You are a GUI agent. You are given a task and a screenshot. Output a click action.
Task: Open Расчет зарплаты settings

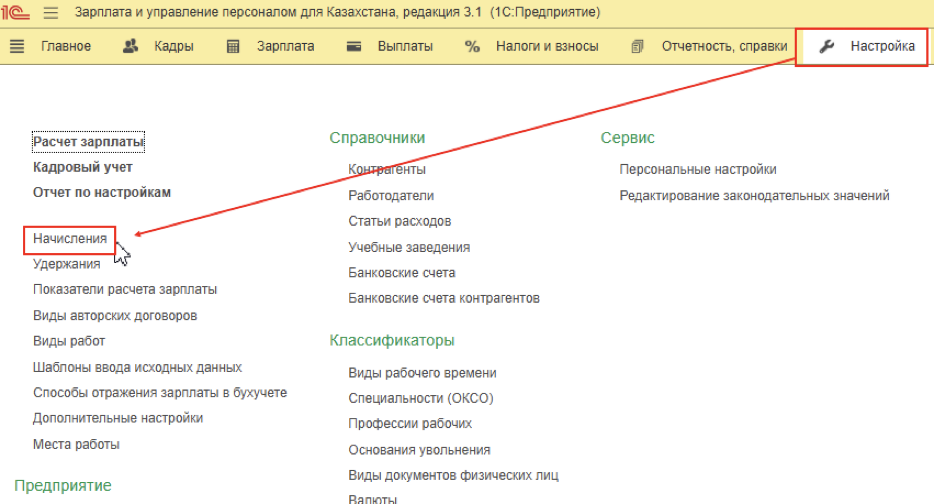click(88, 142)
